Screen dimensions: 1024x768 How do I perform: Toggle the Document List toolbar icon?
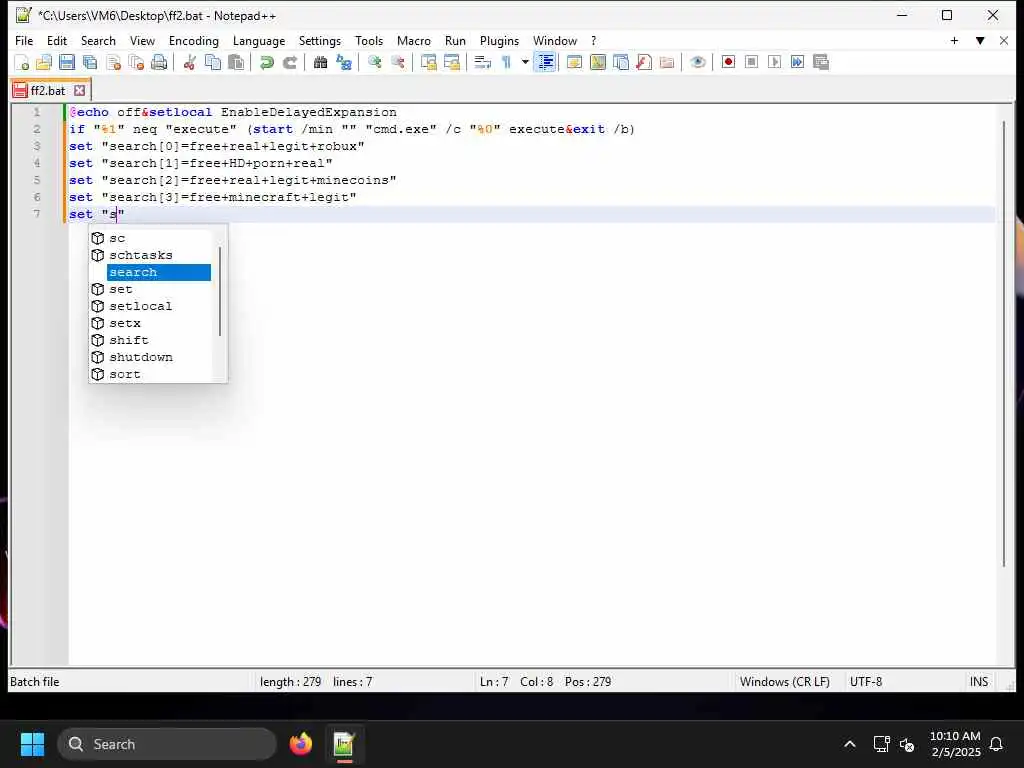click(621, 63)
